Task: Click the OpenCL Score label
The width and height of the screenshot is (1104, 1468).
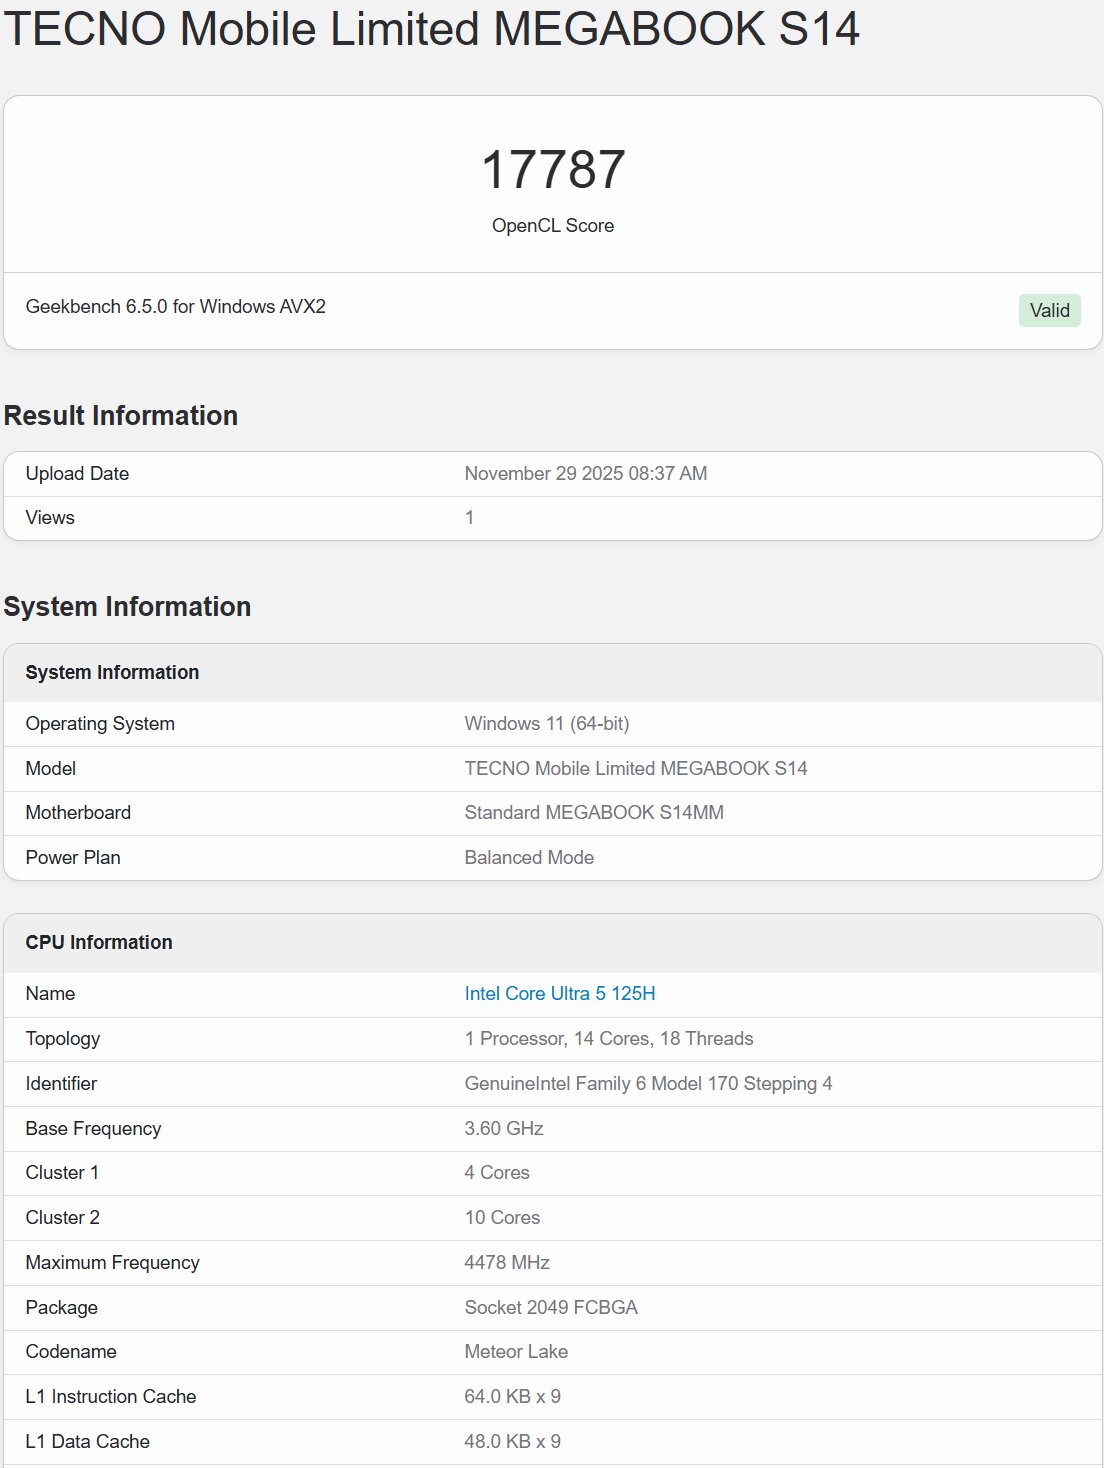Action: [552, 226]
